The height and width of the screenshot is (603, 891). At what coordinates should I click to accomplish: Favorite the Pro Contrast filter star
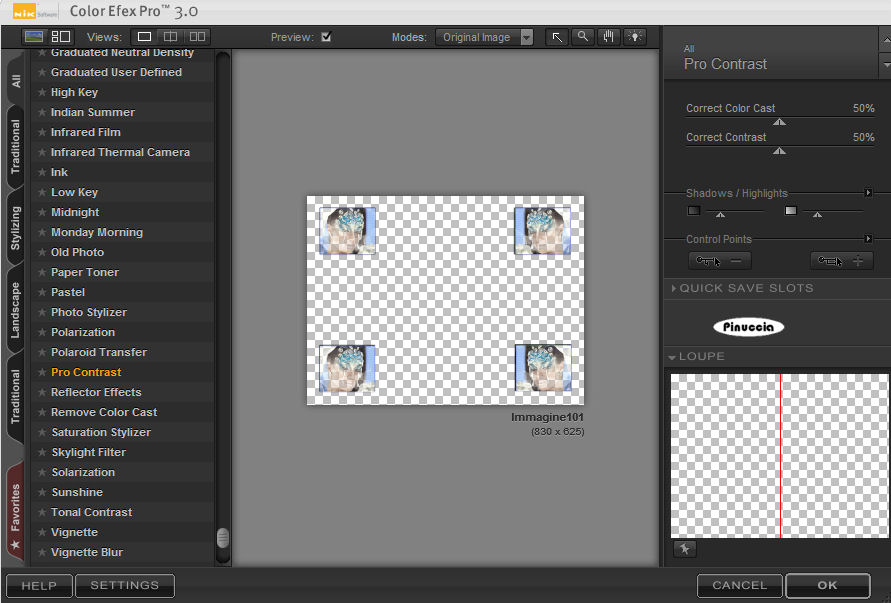(41, 372)
